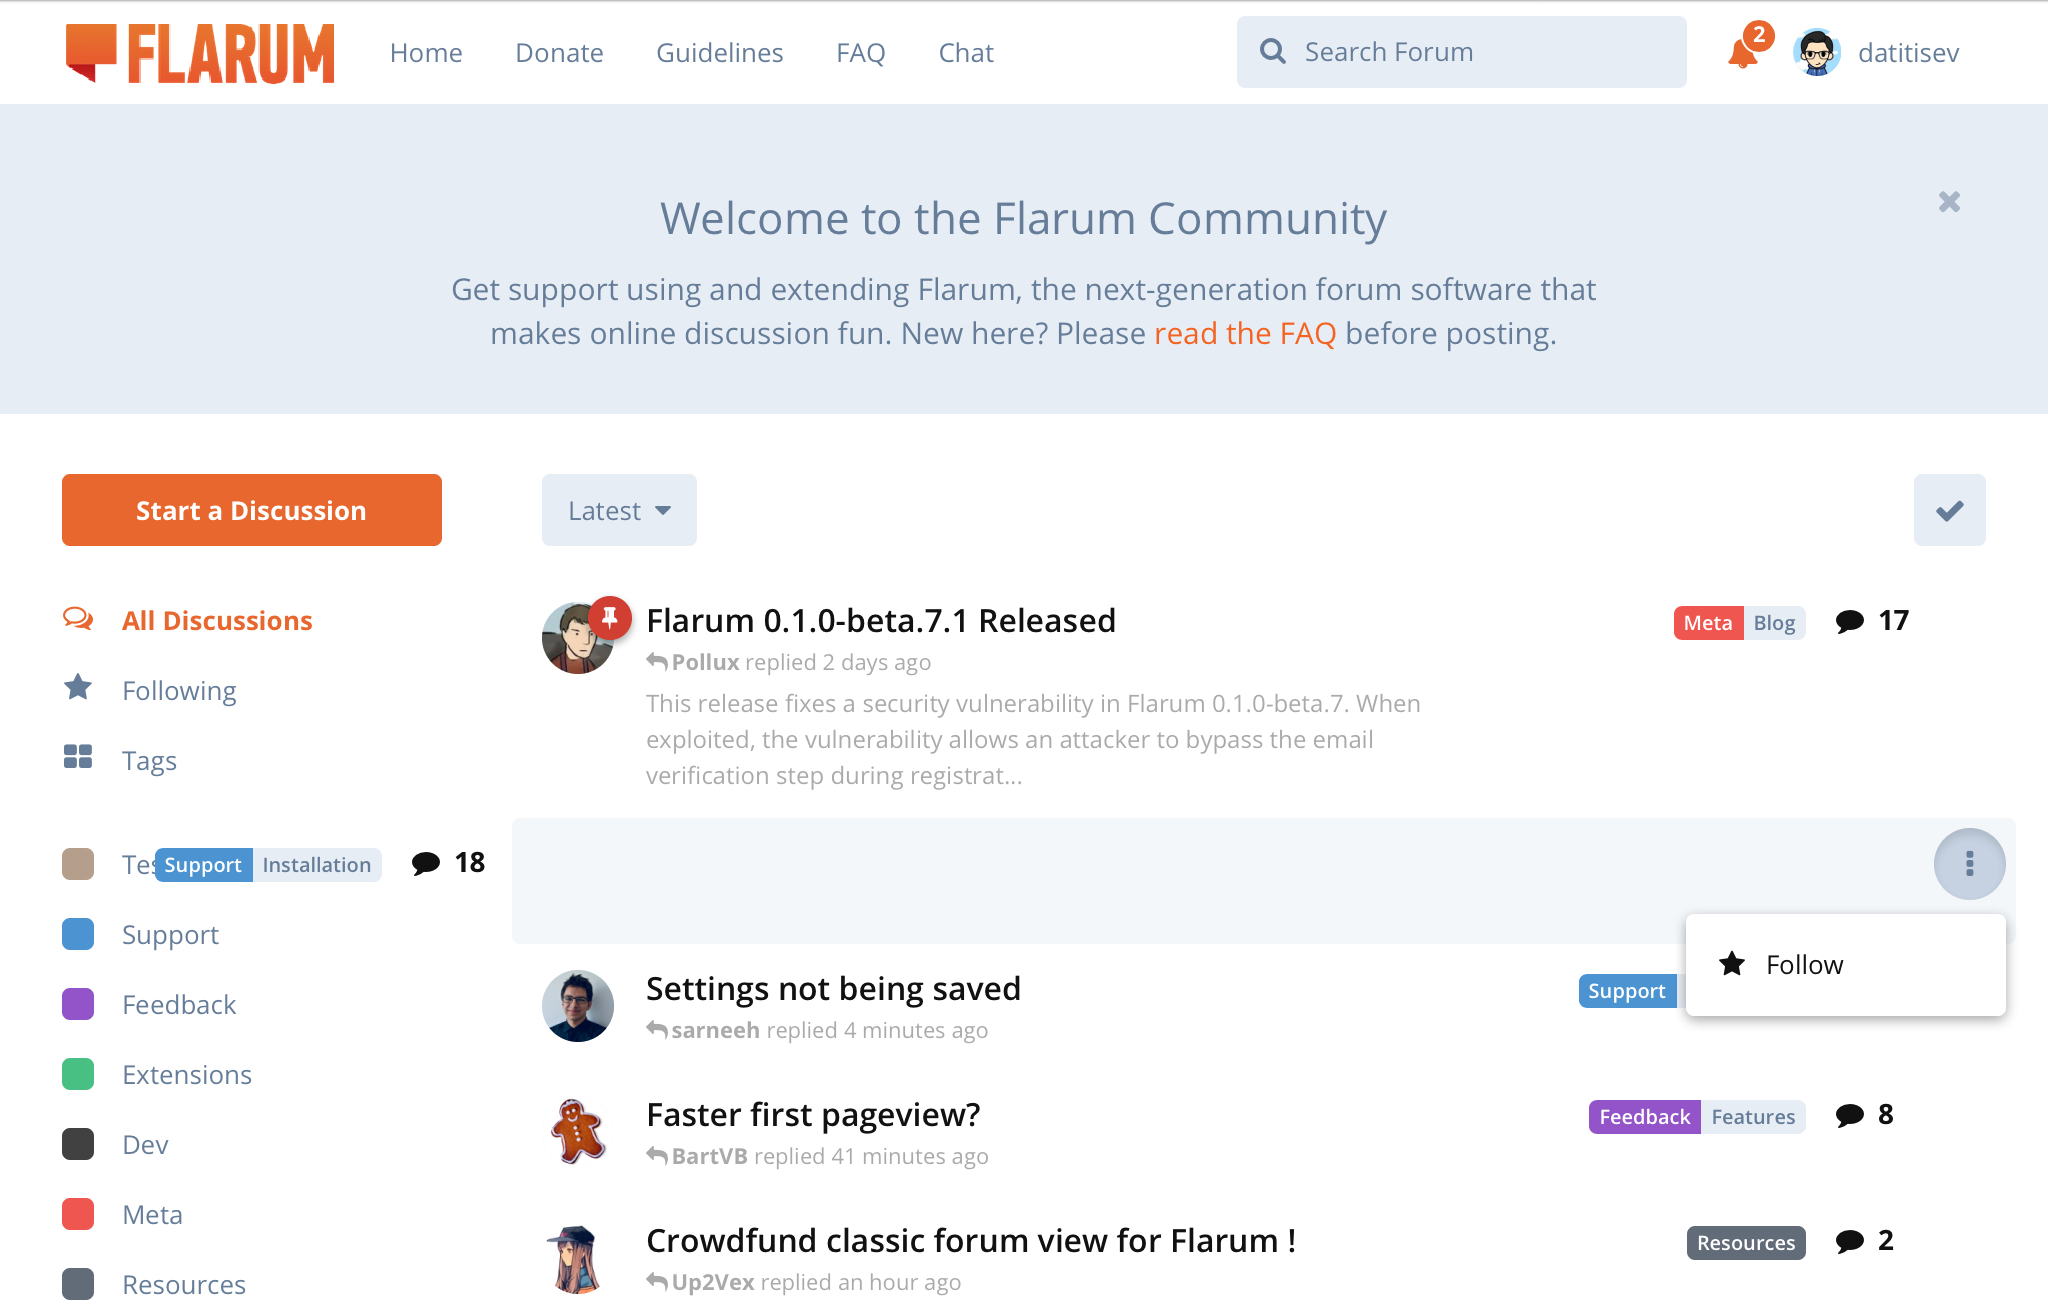Click 'Up2Vex replied an hour ago'
2048x1306 pixels.
(804, 1282)
